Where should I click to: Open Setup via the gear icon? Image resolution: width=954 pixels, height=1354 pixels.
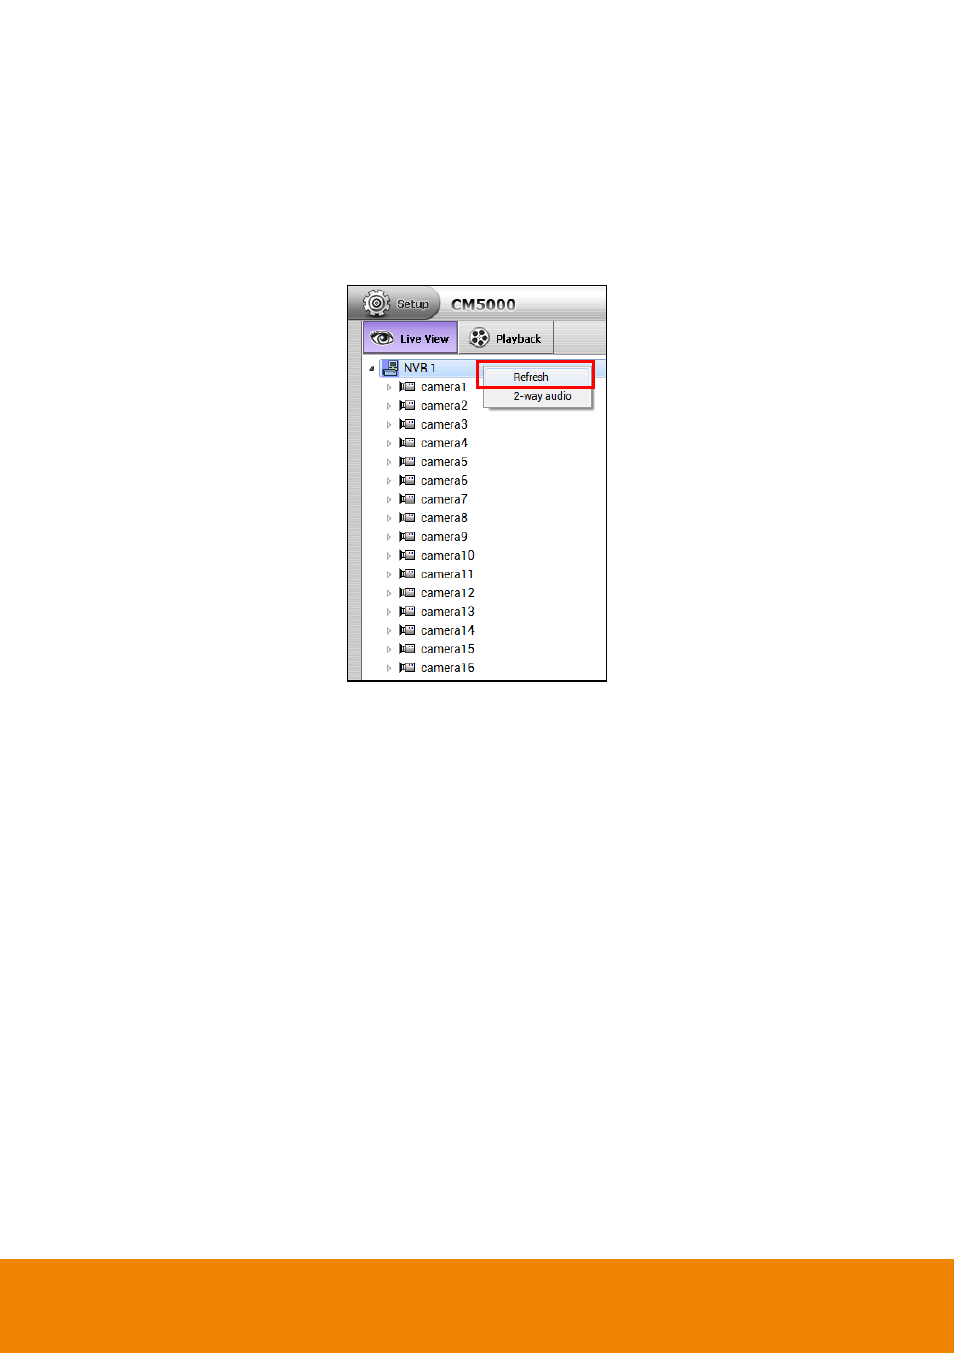point(377,303)
